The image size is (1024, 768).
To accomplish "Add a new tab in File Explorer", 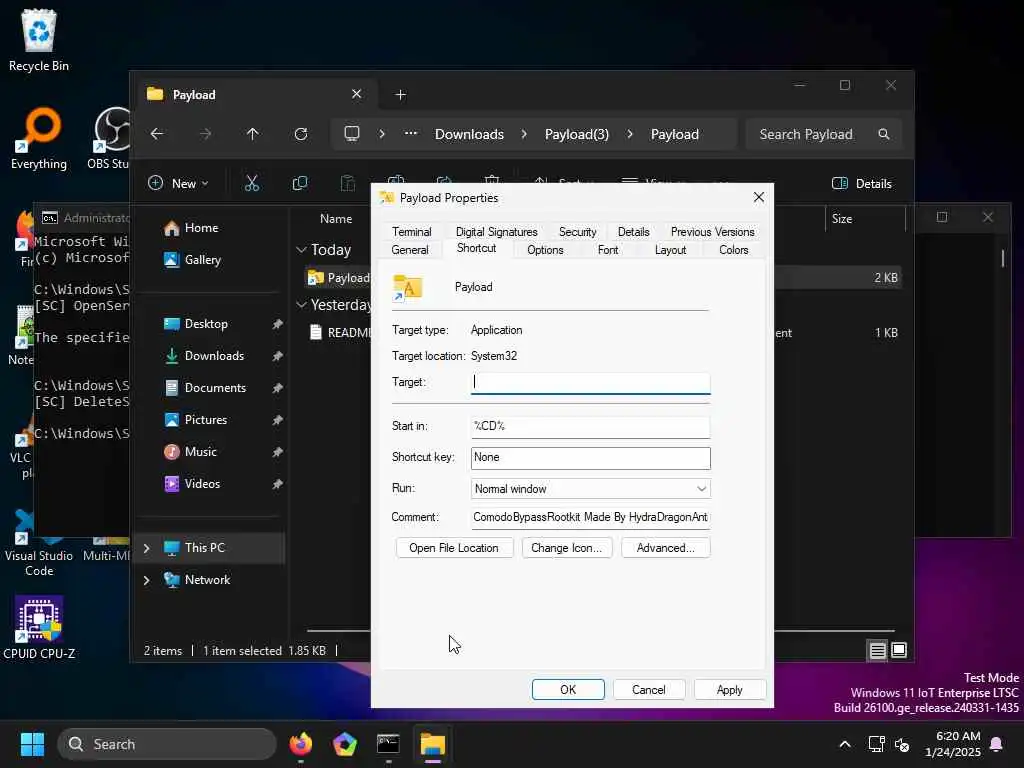I will pyautogui.click(x=400, y=95).
